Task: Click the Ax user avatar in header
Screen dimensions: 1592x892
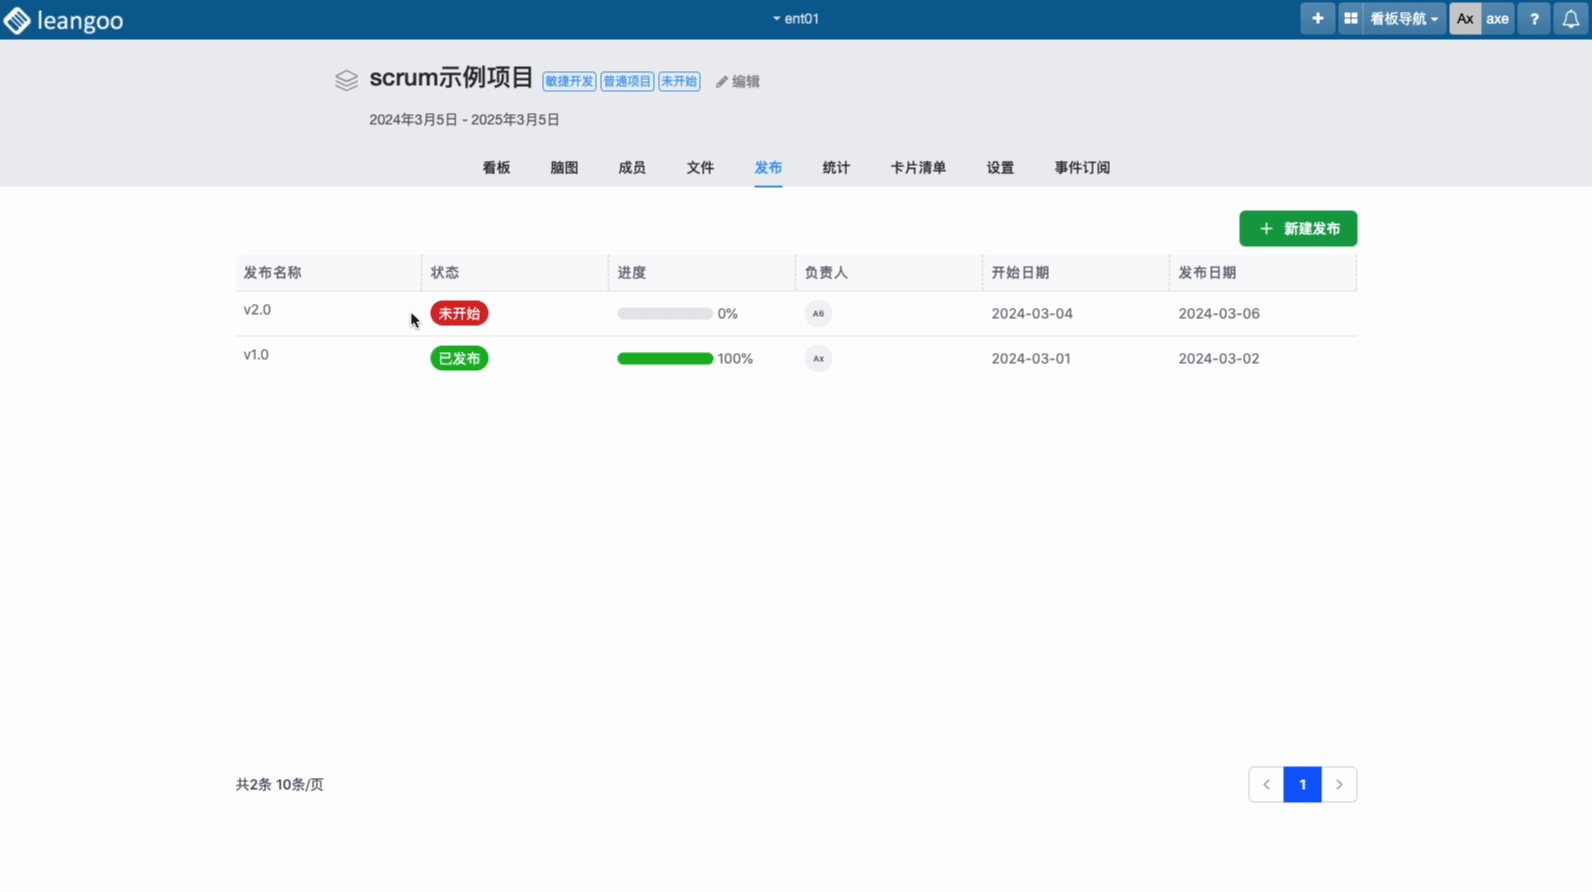Action: tap(1465, 19)
